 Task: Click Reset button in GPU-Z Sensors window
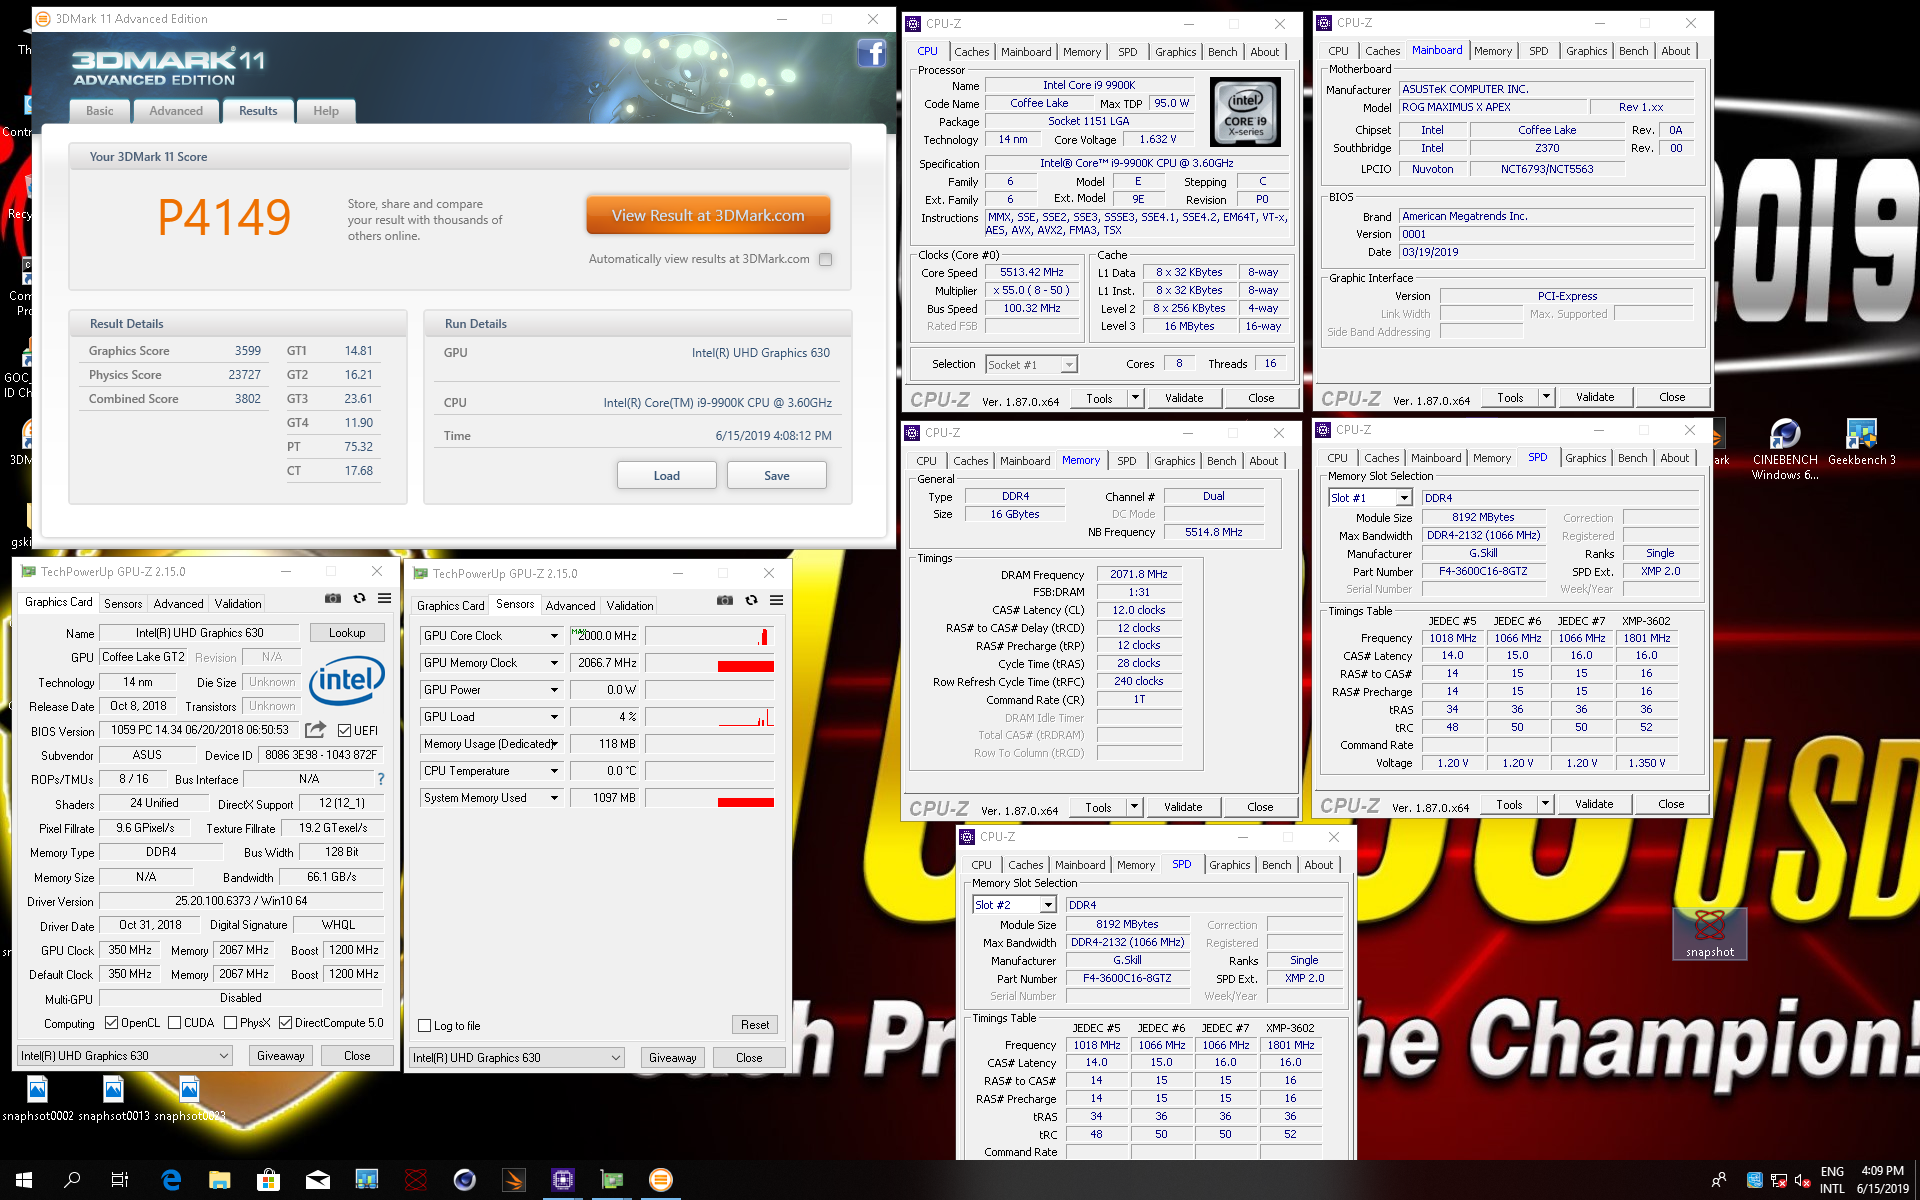(755, 1025)
